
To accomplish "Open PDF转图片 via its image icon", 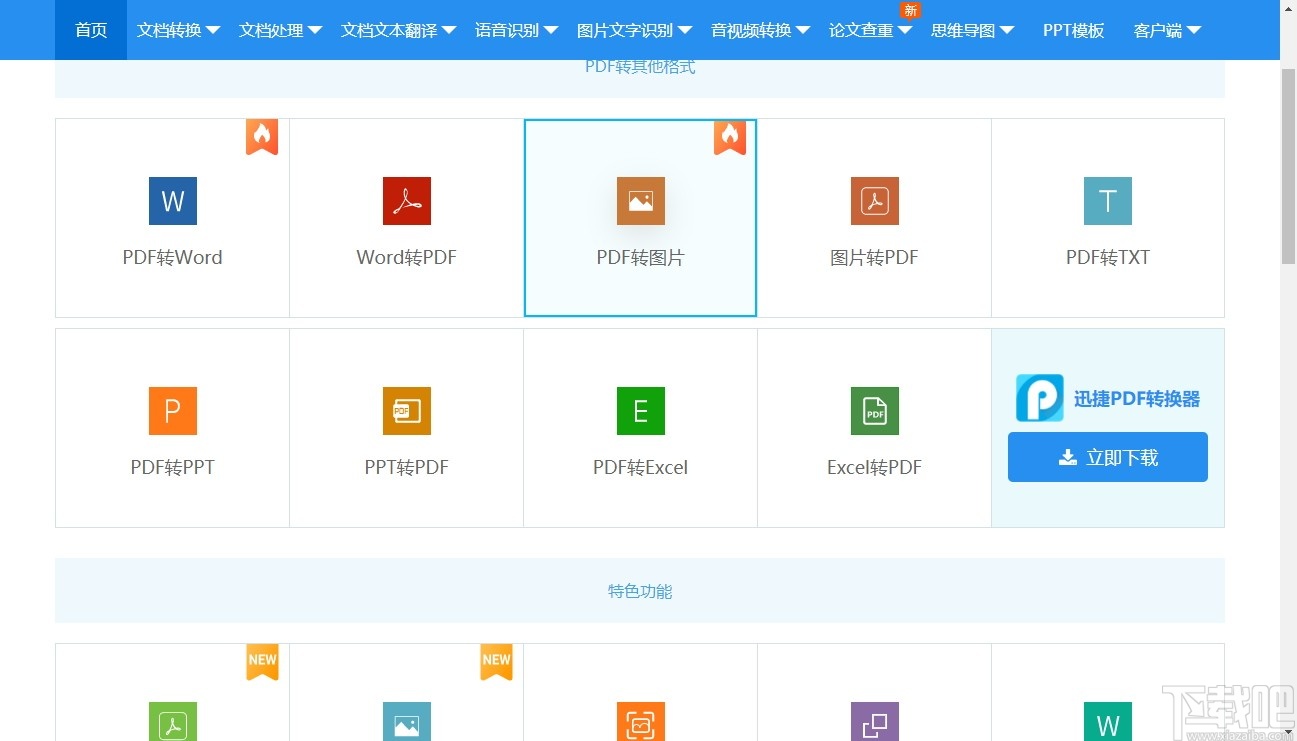I will pos(640,201).
